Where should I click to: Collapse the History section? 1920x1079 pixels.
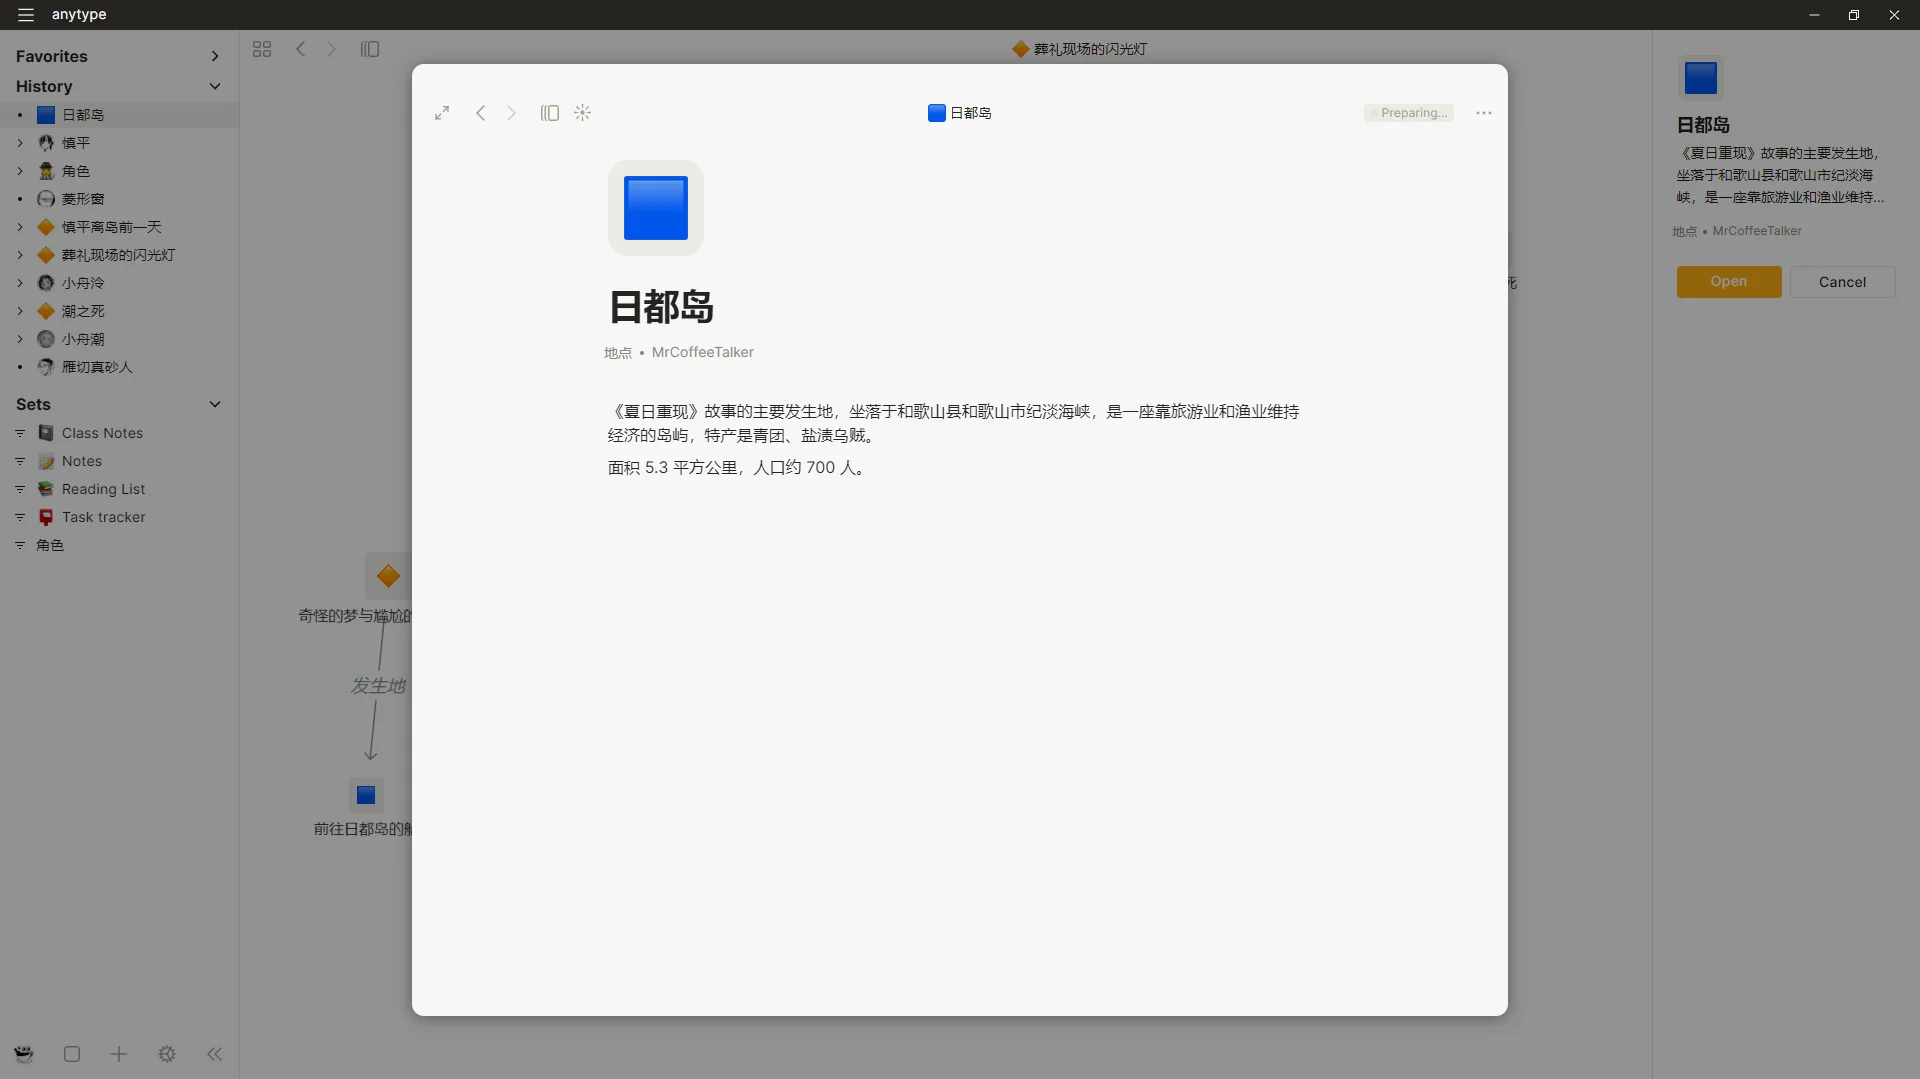214,87
